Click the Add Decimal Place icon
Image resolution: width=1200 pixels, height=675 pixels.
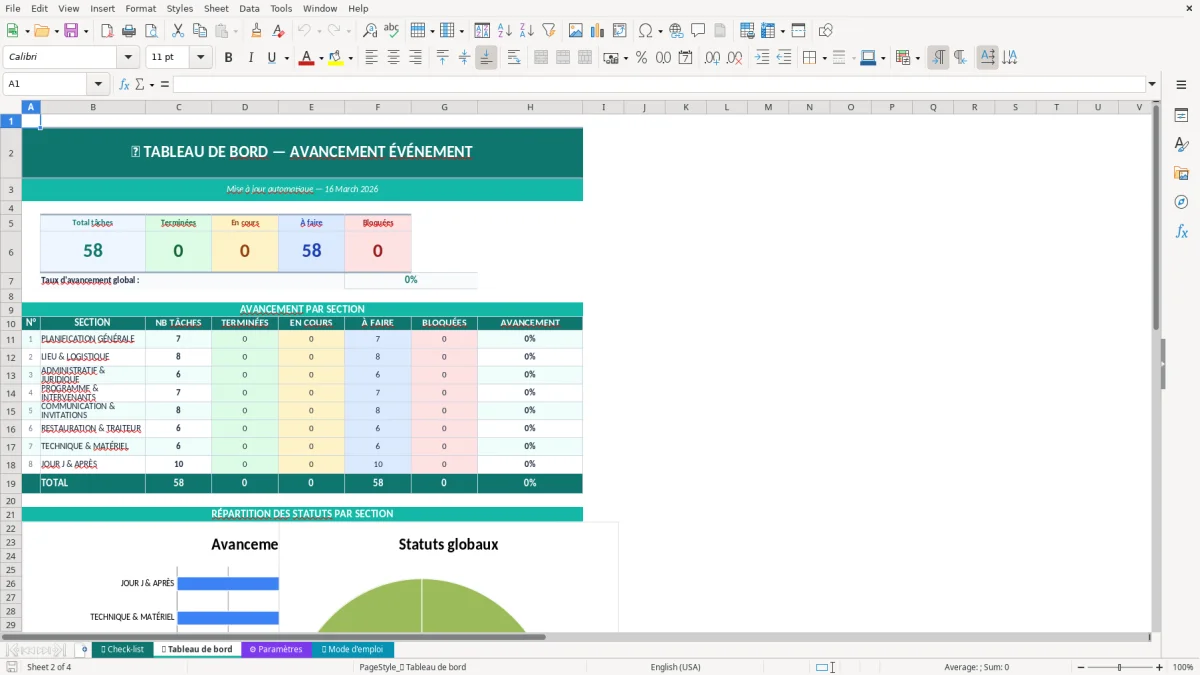pos(713,58)
